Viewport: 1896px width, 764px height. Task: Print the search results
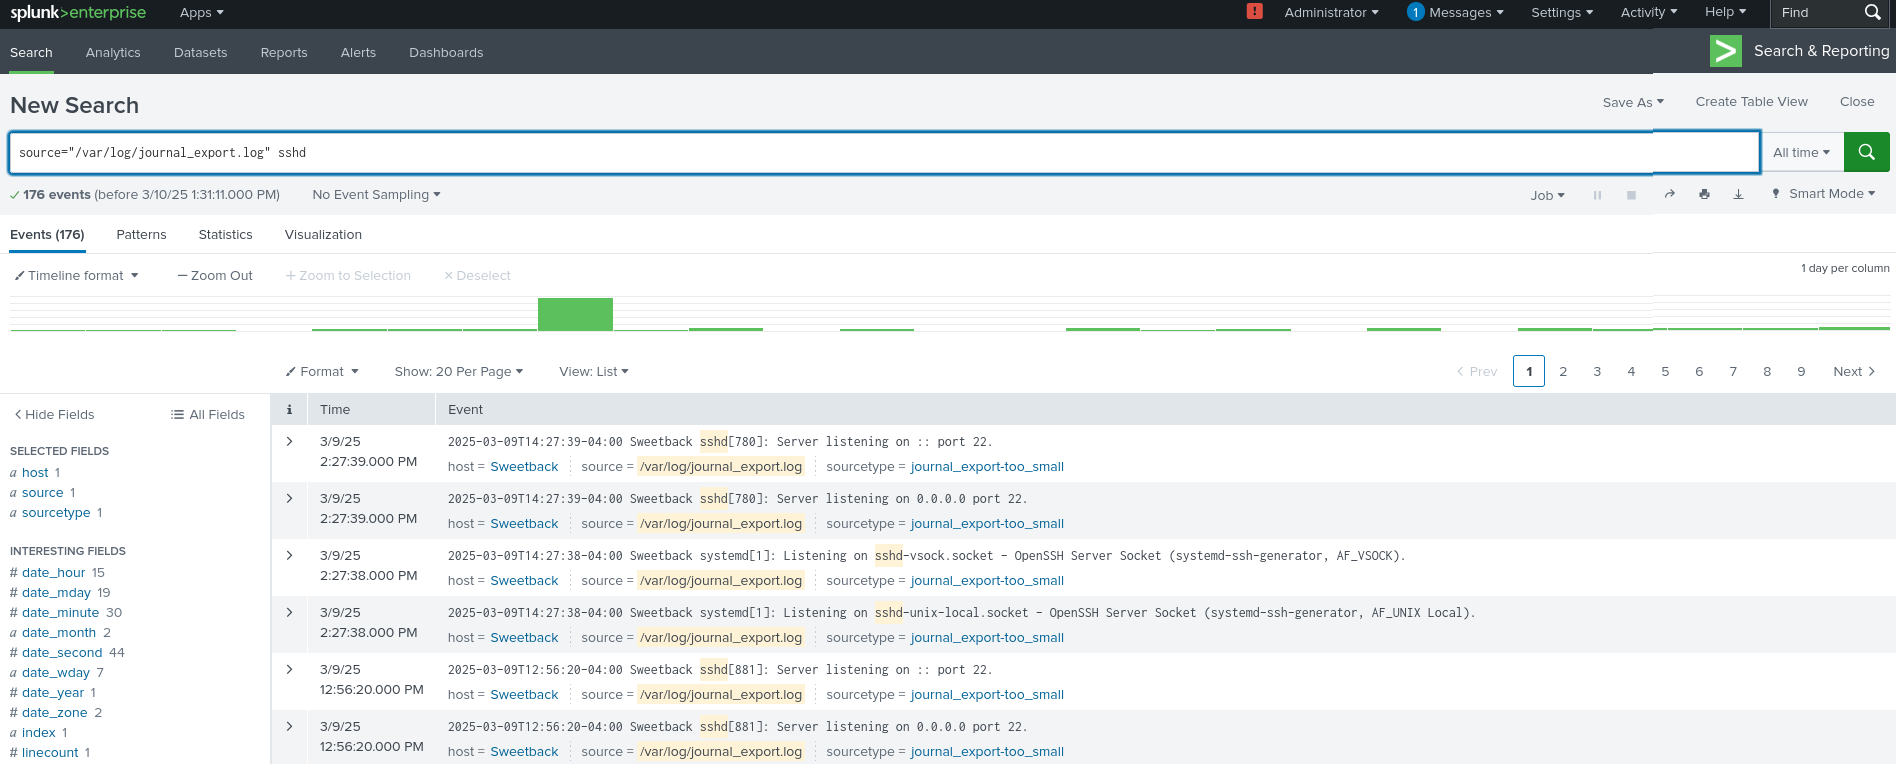click(1704, 194)
